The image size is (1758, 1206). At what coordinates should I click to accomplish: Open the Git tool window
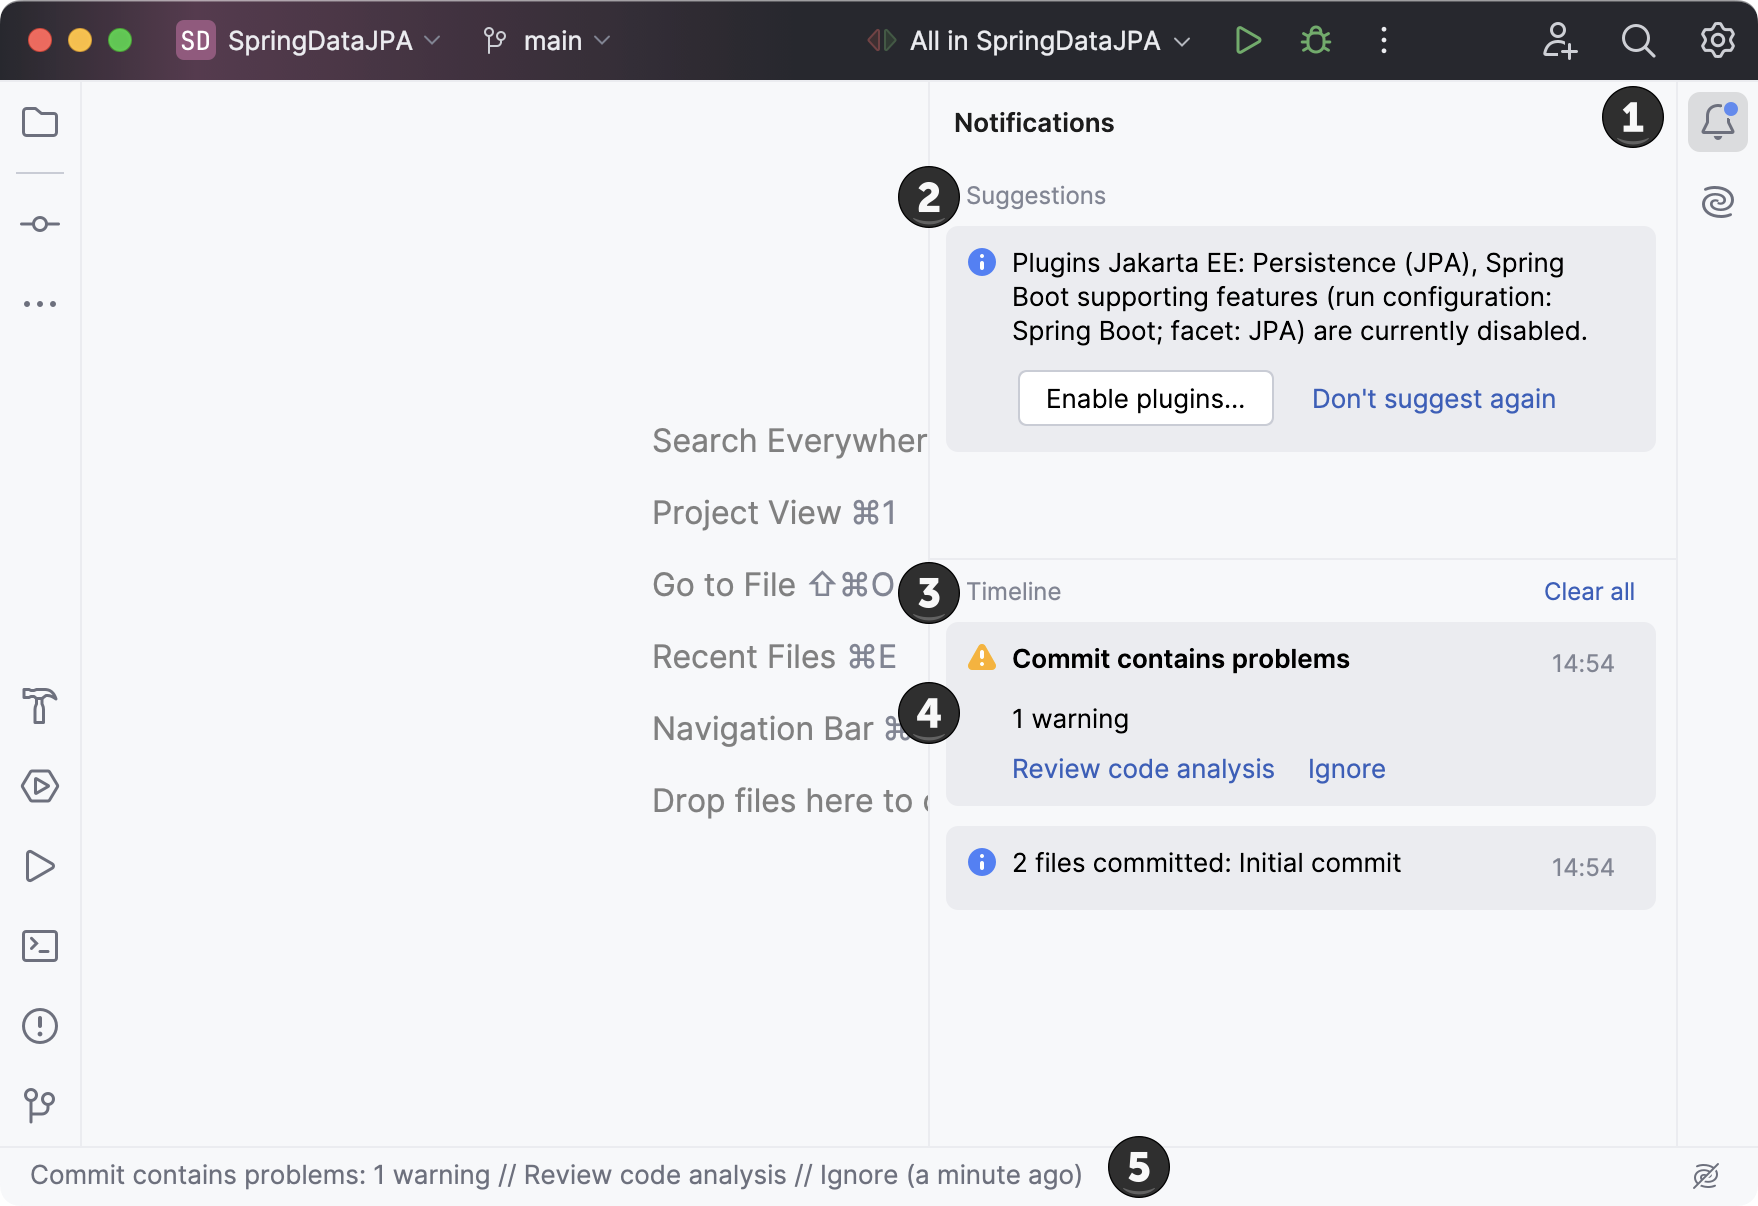tap(39, 1105)
